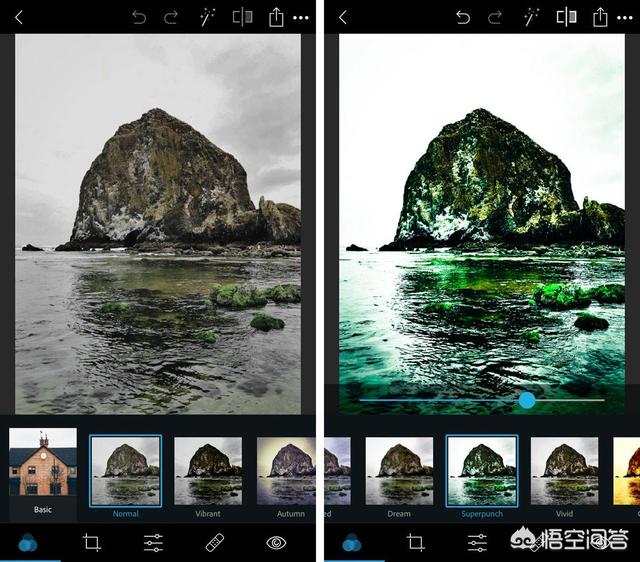Open Looks tab in right screen
640x562 pixels.
pyautogui.click(x=352, y=543)
